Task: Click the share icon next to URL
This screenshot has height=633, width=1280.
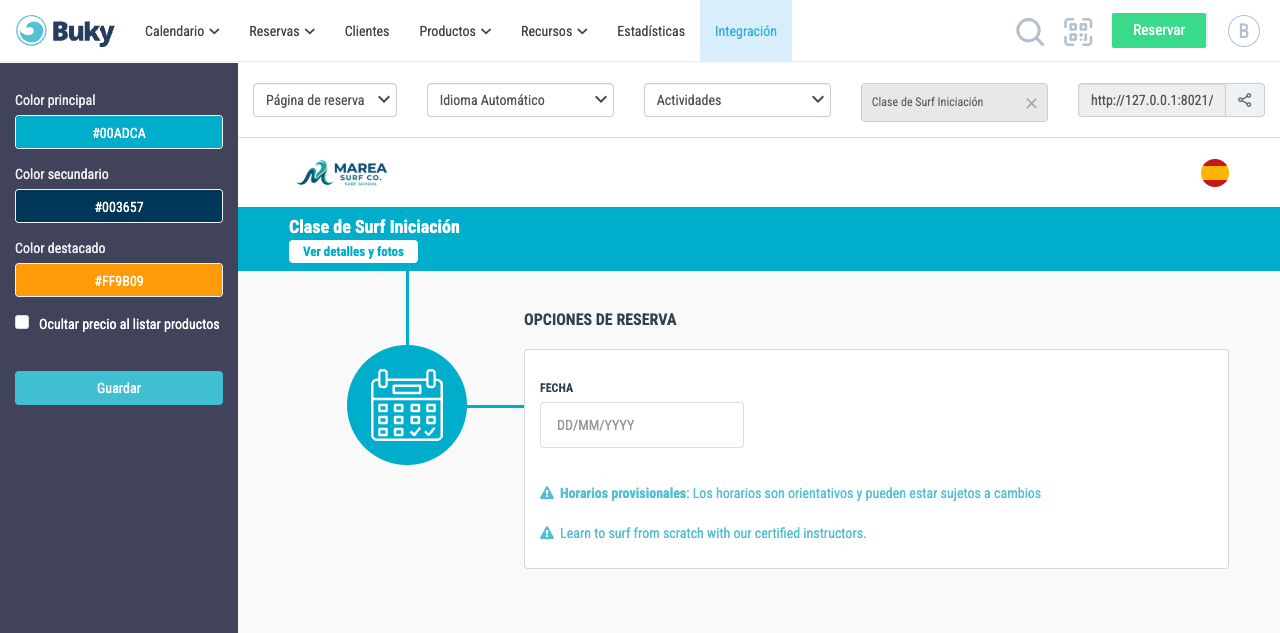Action: (1245, 100)
